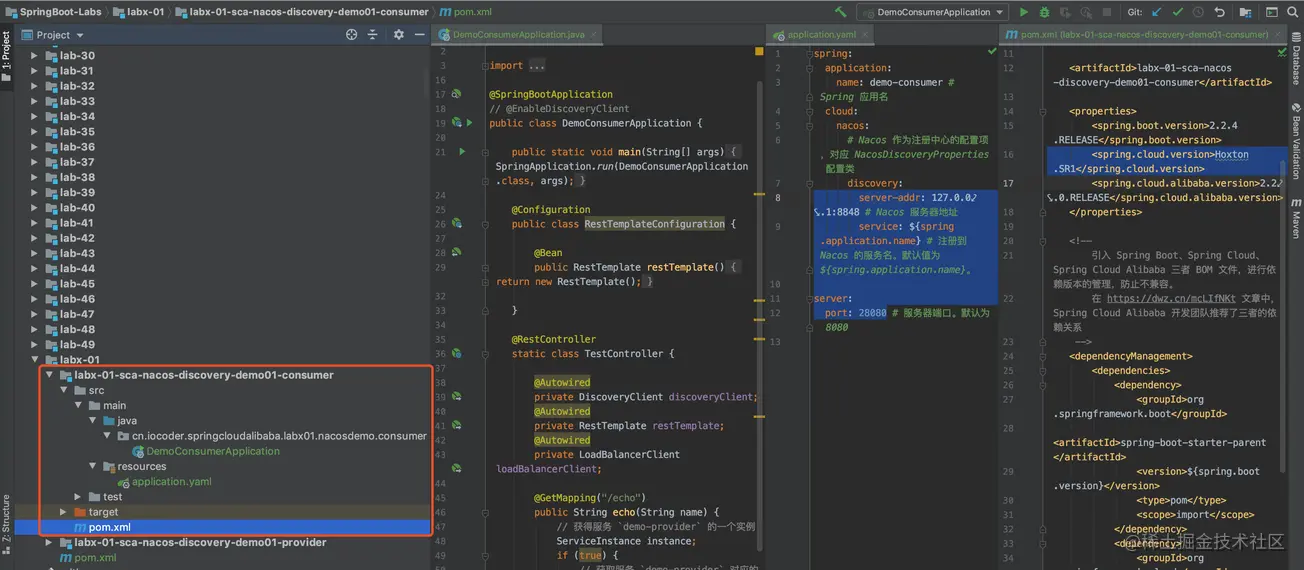Screen dimensions: 1304x570
Task: Click labx-01 breadcrumb in navigation bar
Action: click(138, 12)
